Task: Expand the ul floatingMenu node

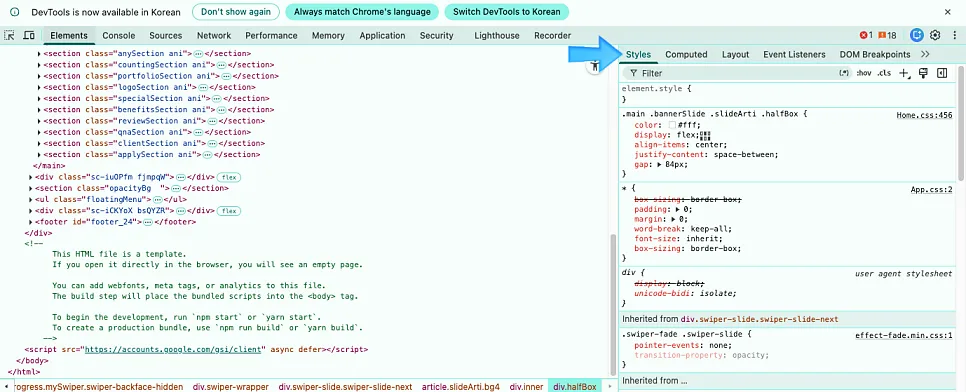Action: click(x=31, y=200)
